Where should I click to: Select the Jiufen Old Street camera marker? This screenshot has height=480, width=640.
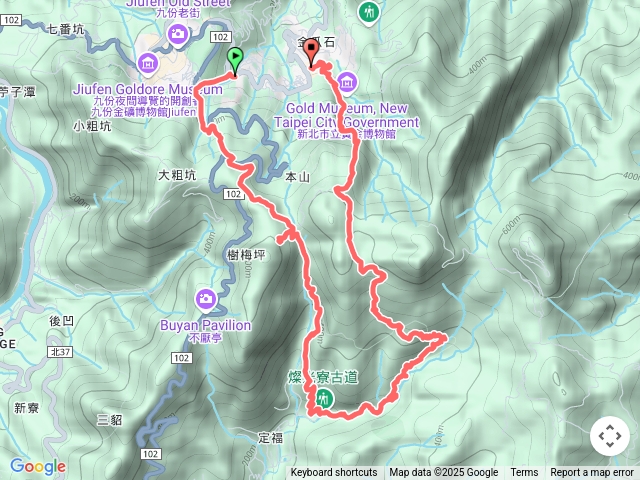tap(178, 35)
